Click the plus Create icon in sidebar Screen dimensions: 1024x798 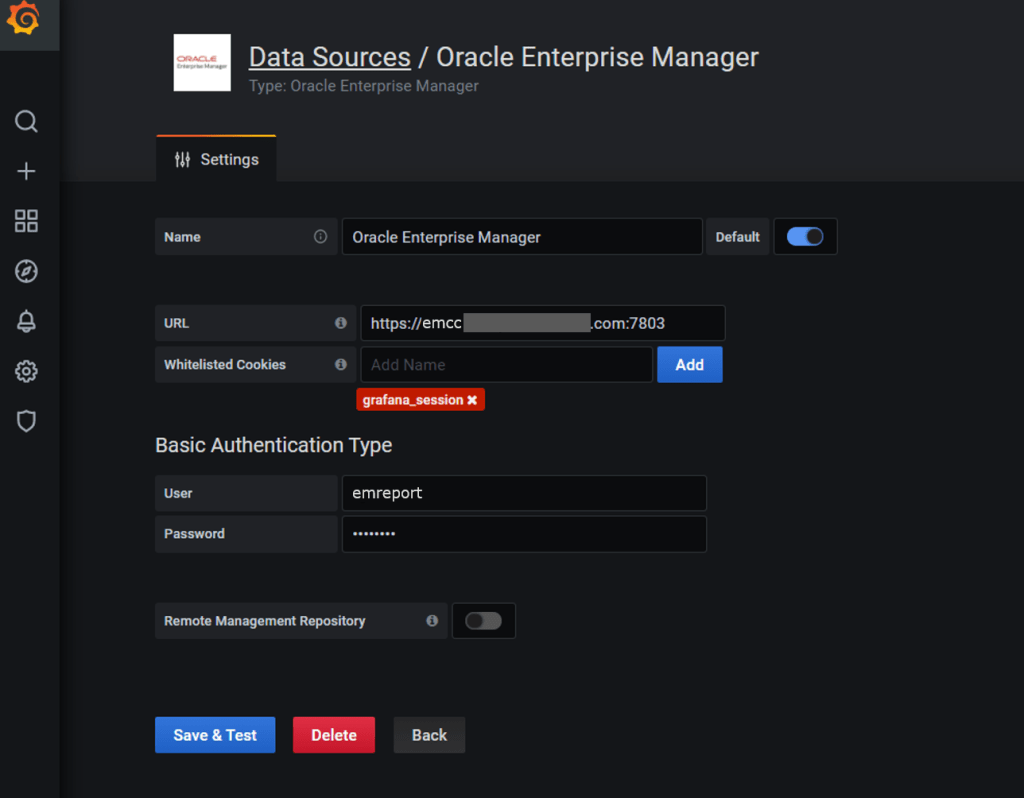coord(27,172)
